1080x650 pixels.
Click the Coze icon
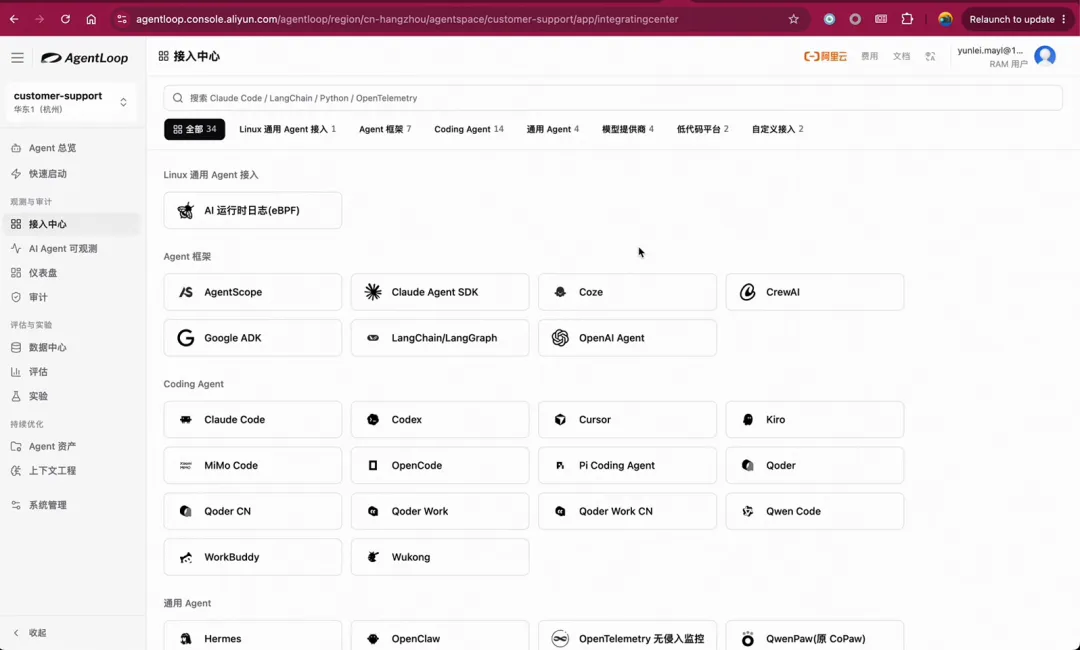click(x=560, y=292)
